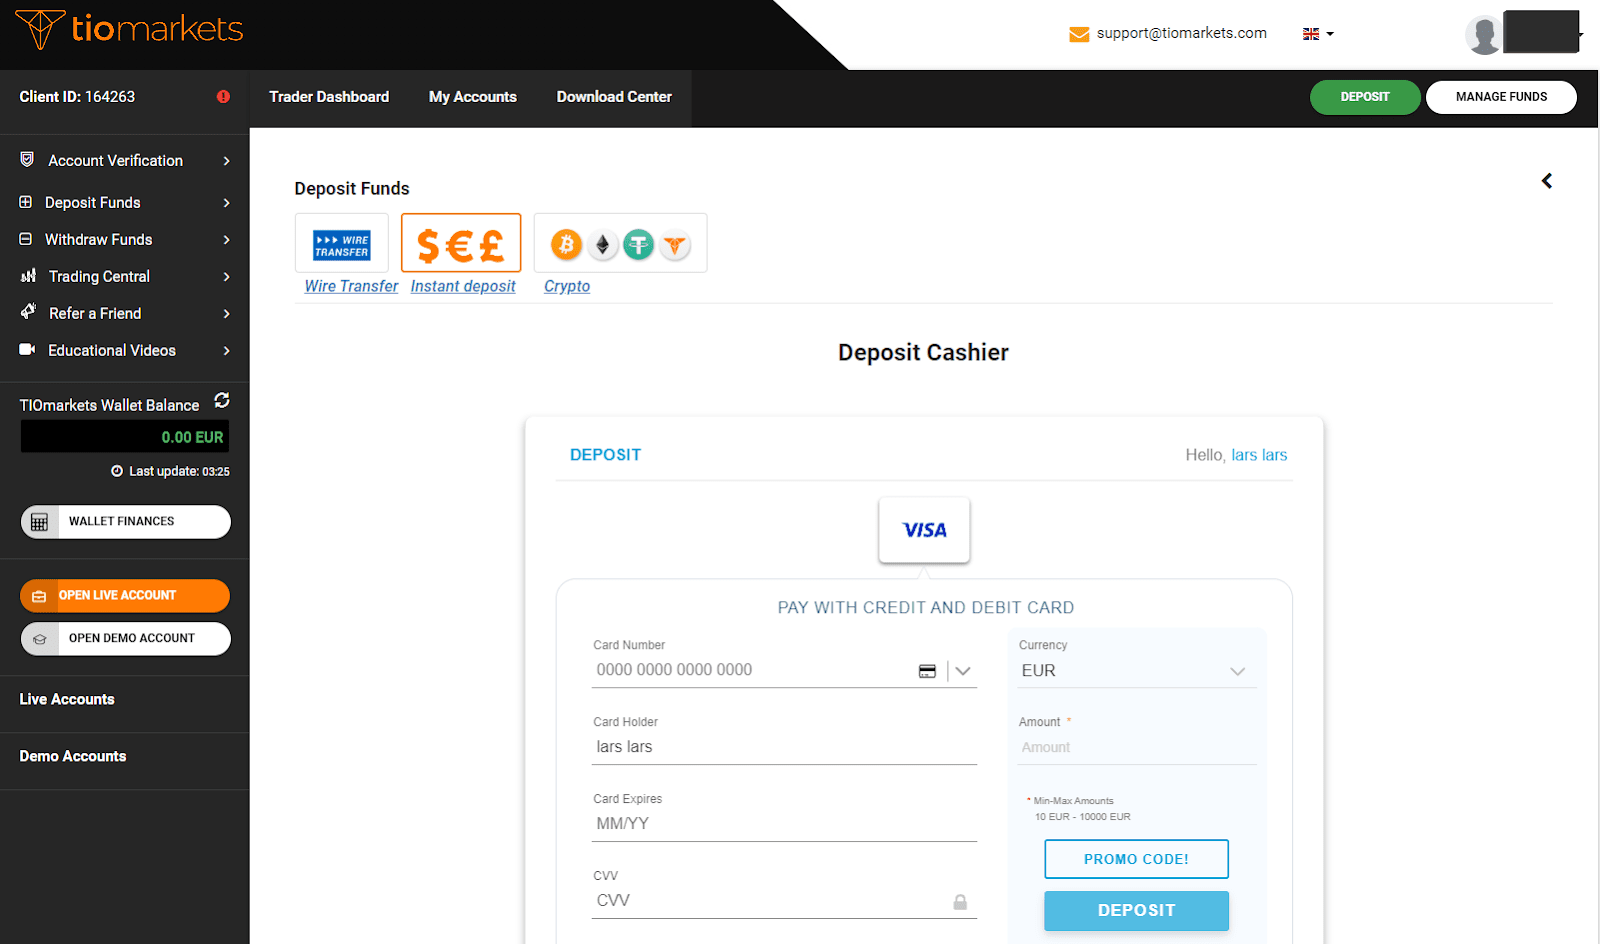Click into the Amount field
1600x944 pixels.
[1137, 748]
